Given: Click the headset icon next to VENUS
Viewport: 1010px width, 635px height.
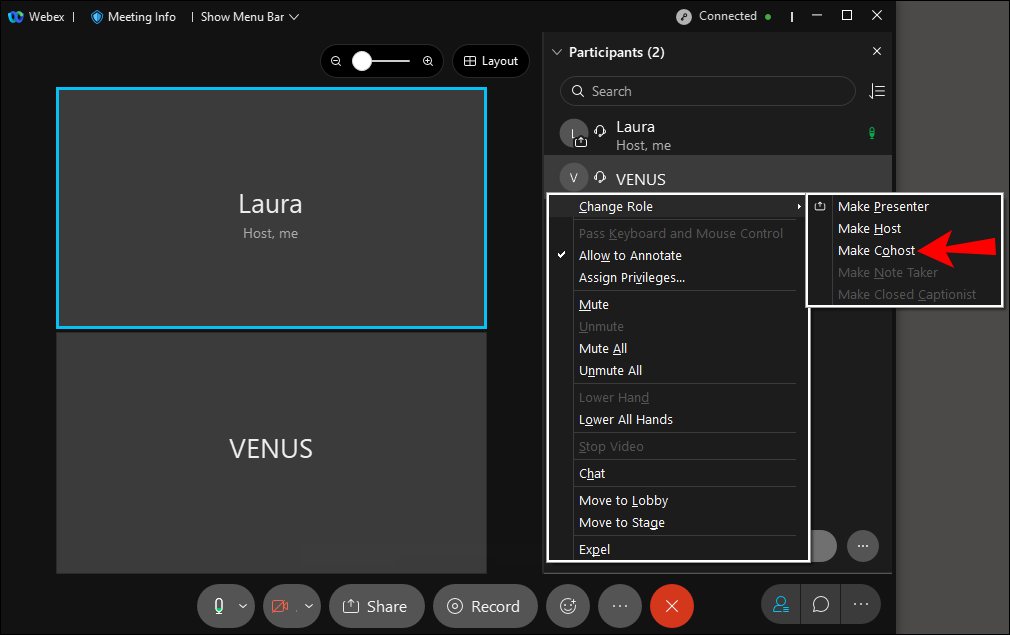Looking at the screenshot, I should coord(600,177).
